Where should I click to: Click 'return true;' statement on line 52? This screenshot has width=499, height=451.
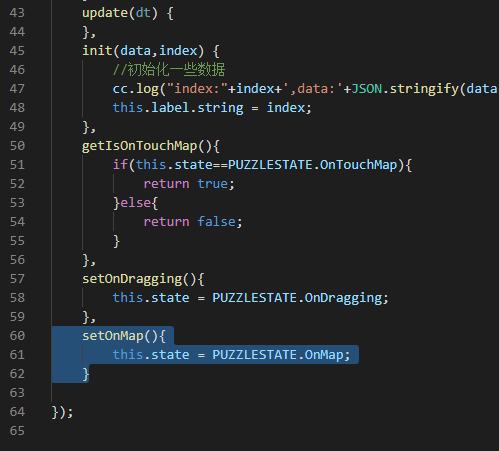coord(189,184)
